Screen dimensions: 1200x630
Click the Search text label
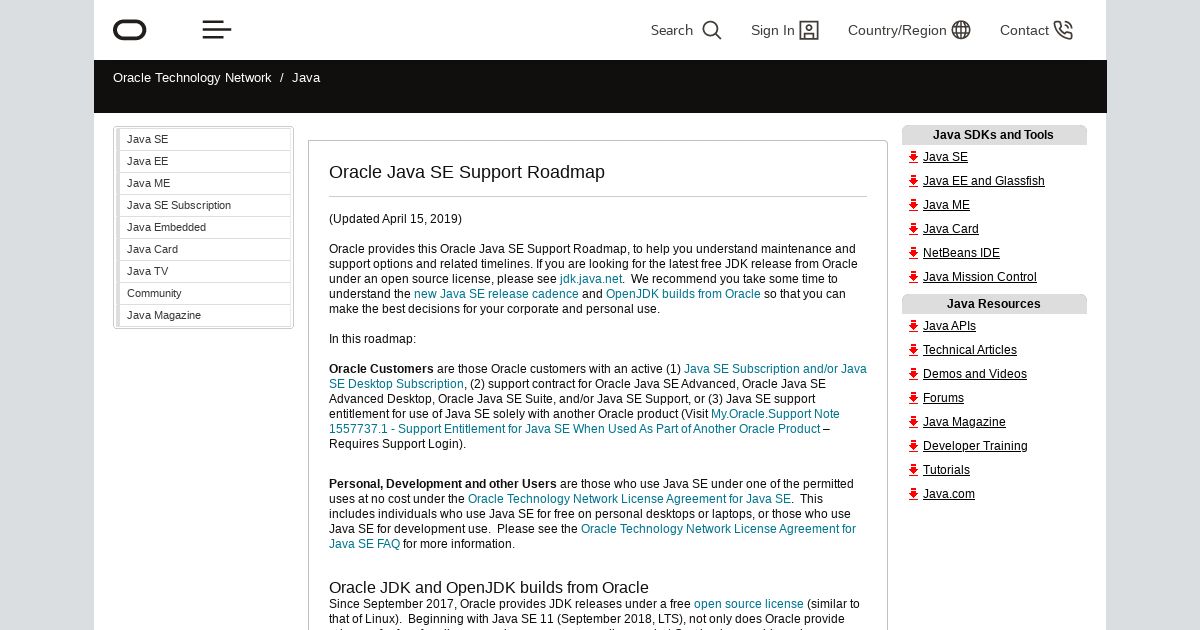(672, 30)
